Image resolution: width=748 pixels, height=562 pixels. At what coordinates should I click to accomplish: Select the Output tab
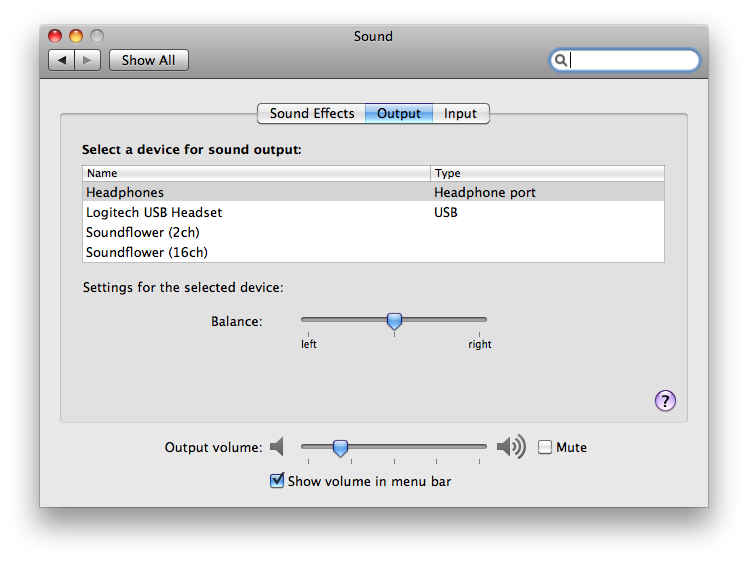pos(399,114)
